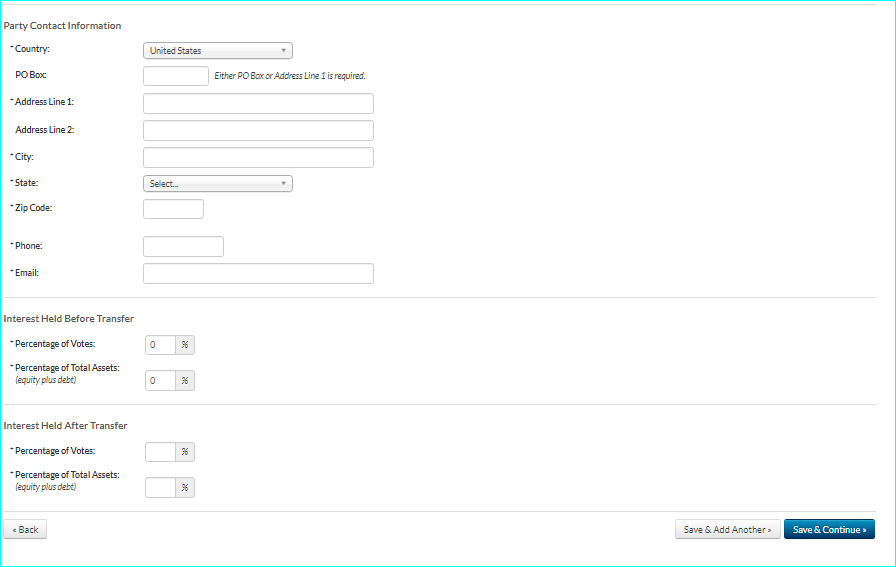896x567 pixels.
Task: Focus the Address Line 1 field
Action: pos(258,103)
